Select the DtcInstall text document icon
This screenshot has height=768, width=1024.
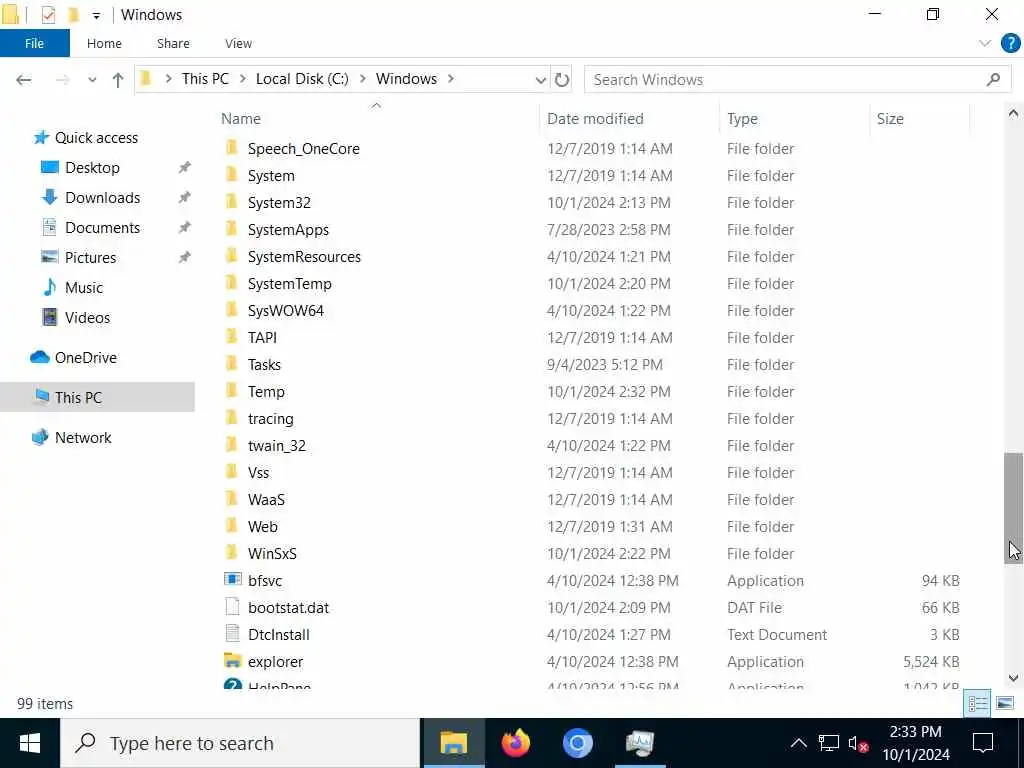[x=232, y=634]
